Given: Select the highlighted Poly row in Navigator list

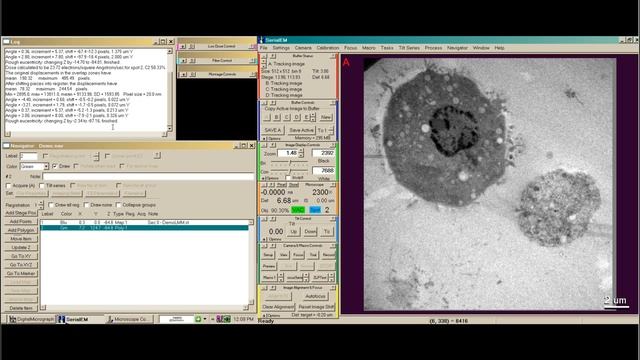Looking at the screenshot, I should point(144,228).
